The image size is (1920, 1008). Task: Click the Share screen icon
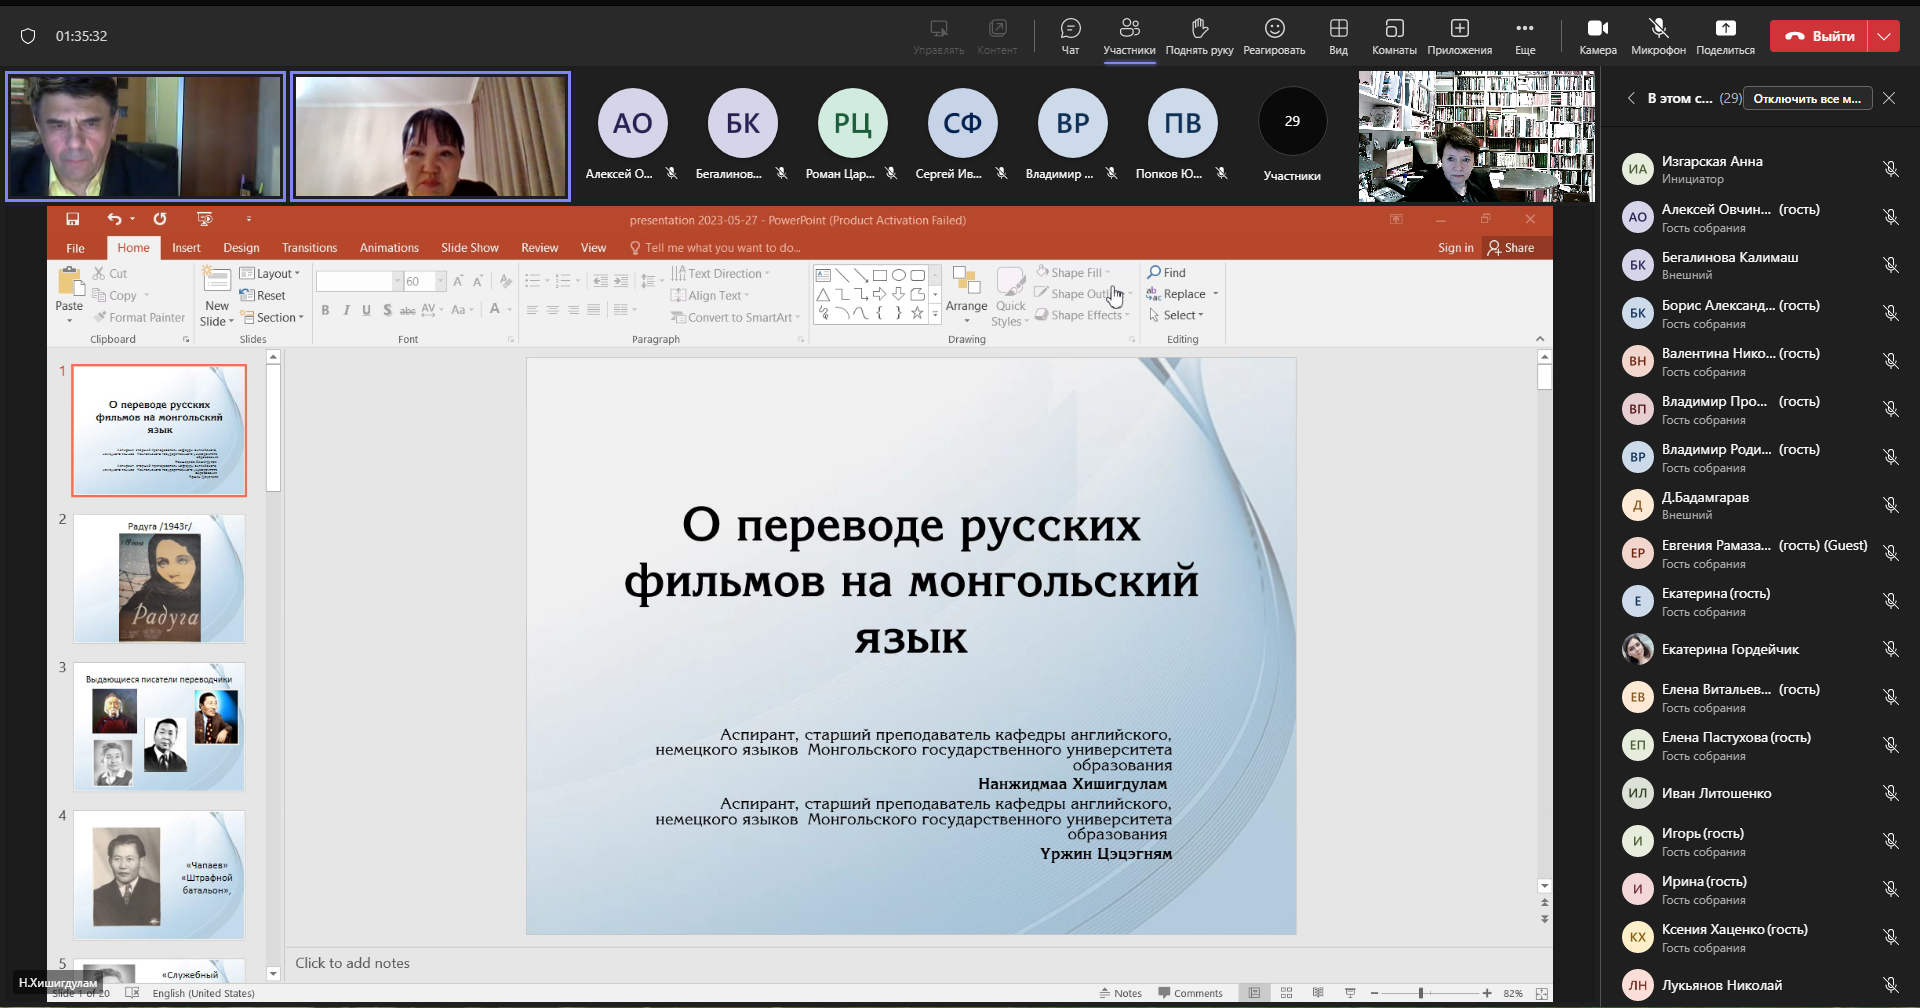[1725, 29]
